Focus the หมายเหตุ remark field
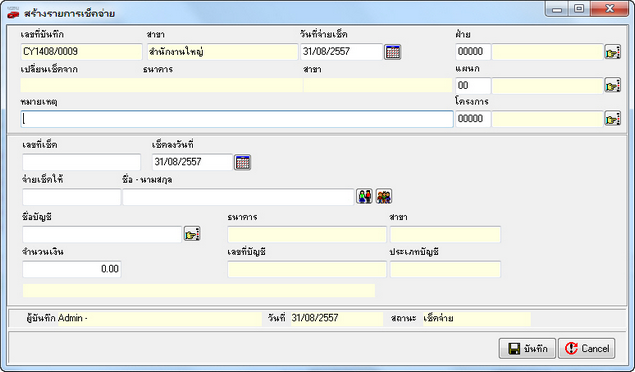Image resolution: width=635 pixels, height=372 pixels. tap(237, 119)
